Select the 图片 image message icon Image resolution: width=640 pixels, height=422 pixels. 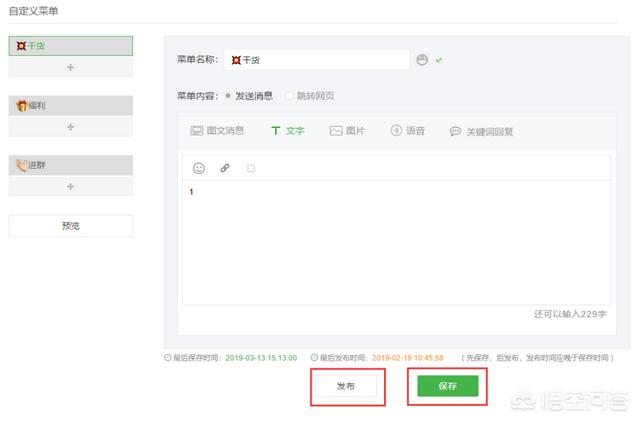click(336, 131)
